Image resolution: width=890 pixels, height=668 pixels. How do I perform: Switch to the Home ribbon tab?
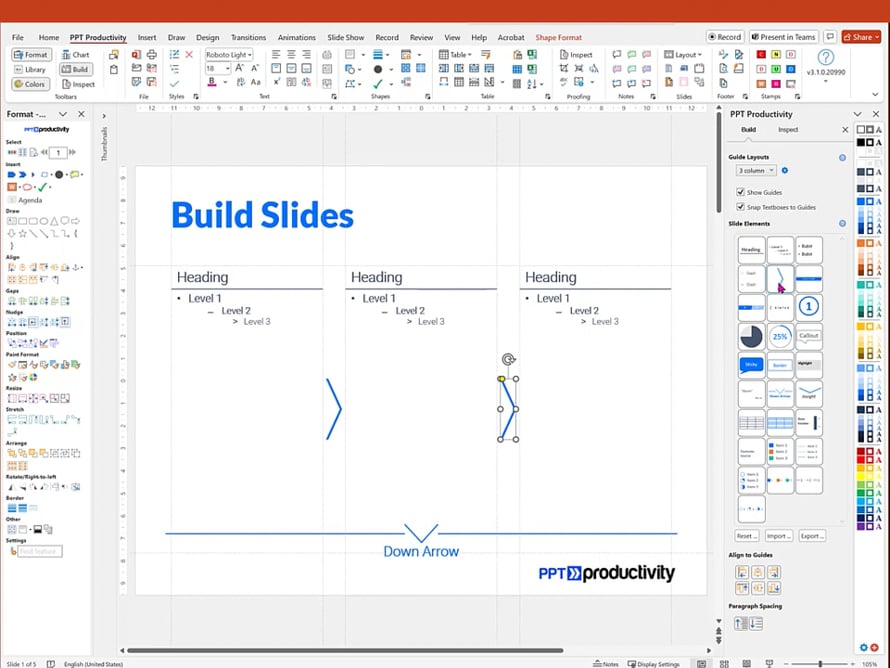click(49, 37)
